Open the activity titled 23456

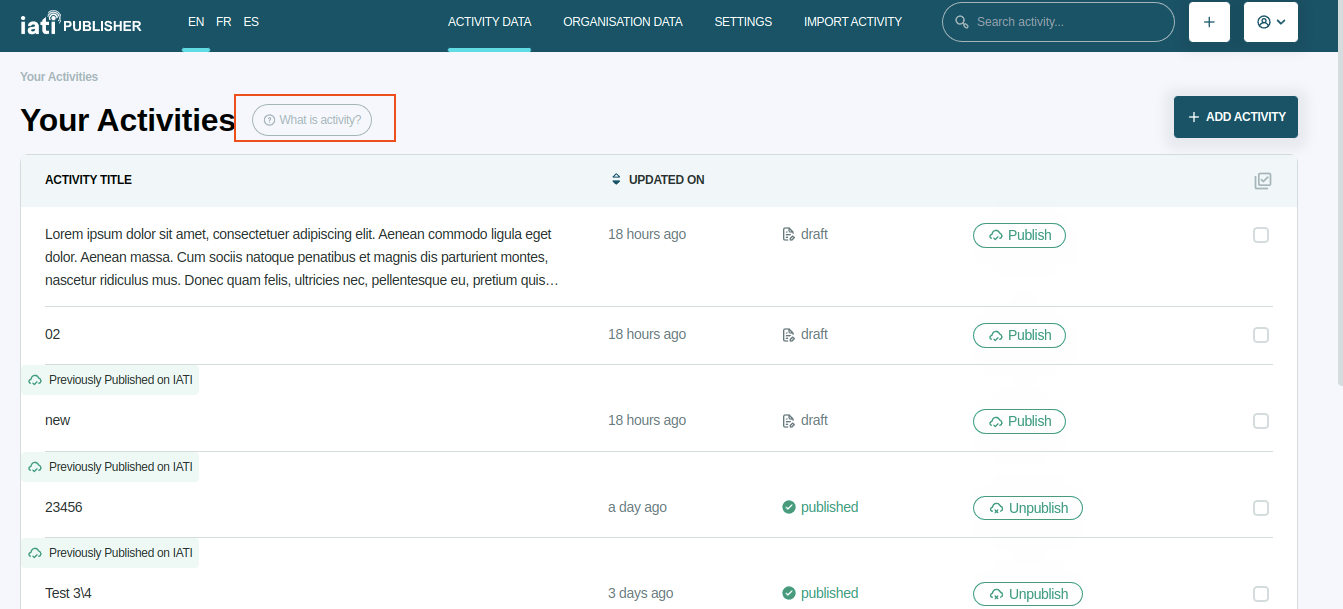pyautogui.click(x=64, y=507)
